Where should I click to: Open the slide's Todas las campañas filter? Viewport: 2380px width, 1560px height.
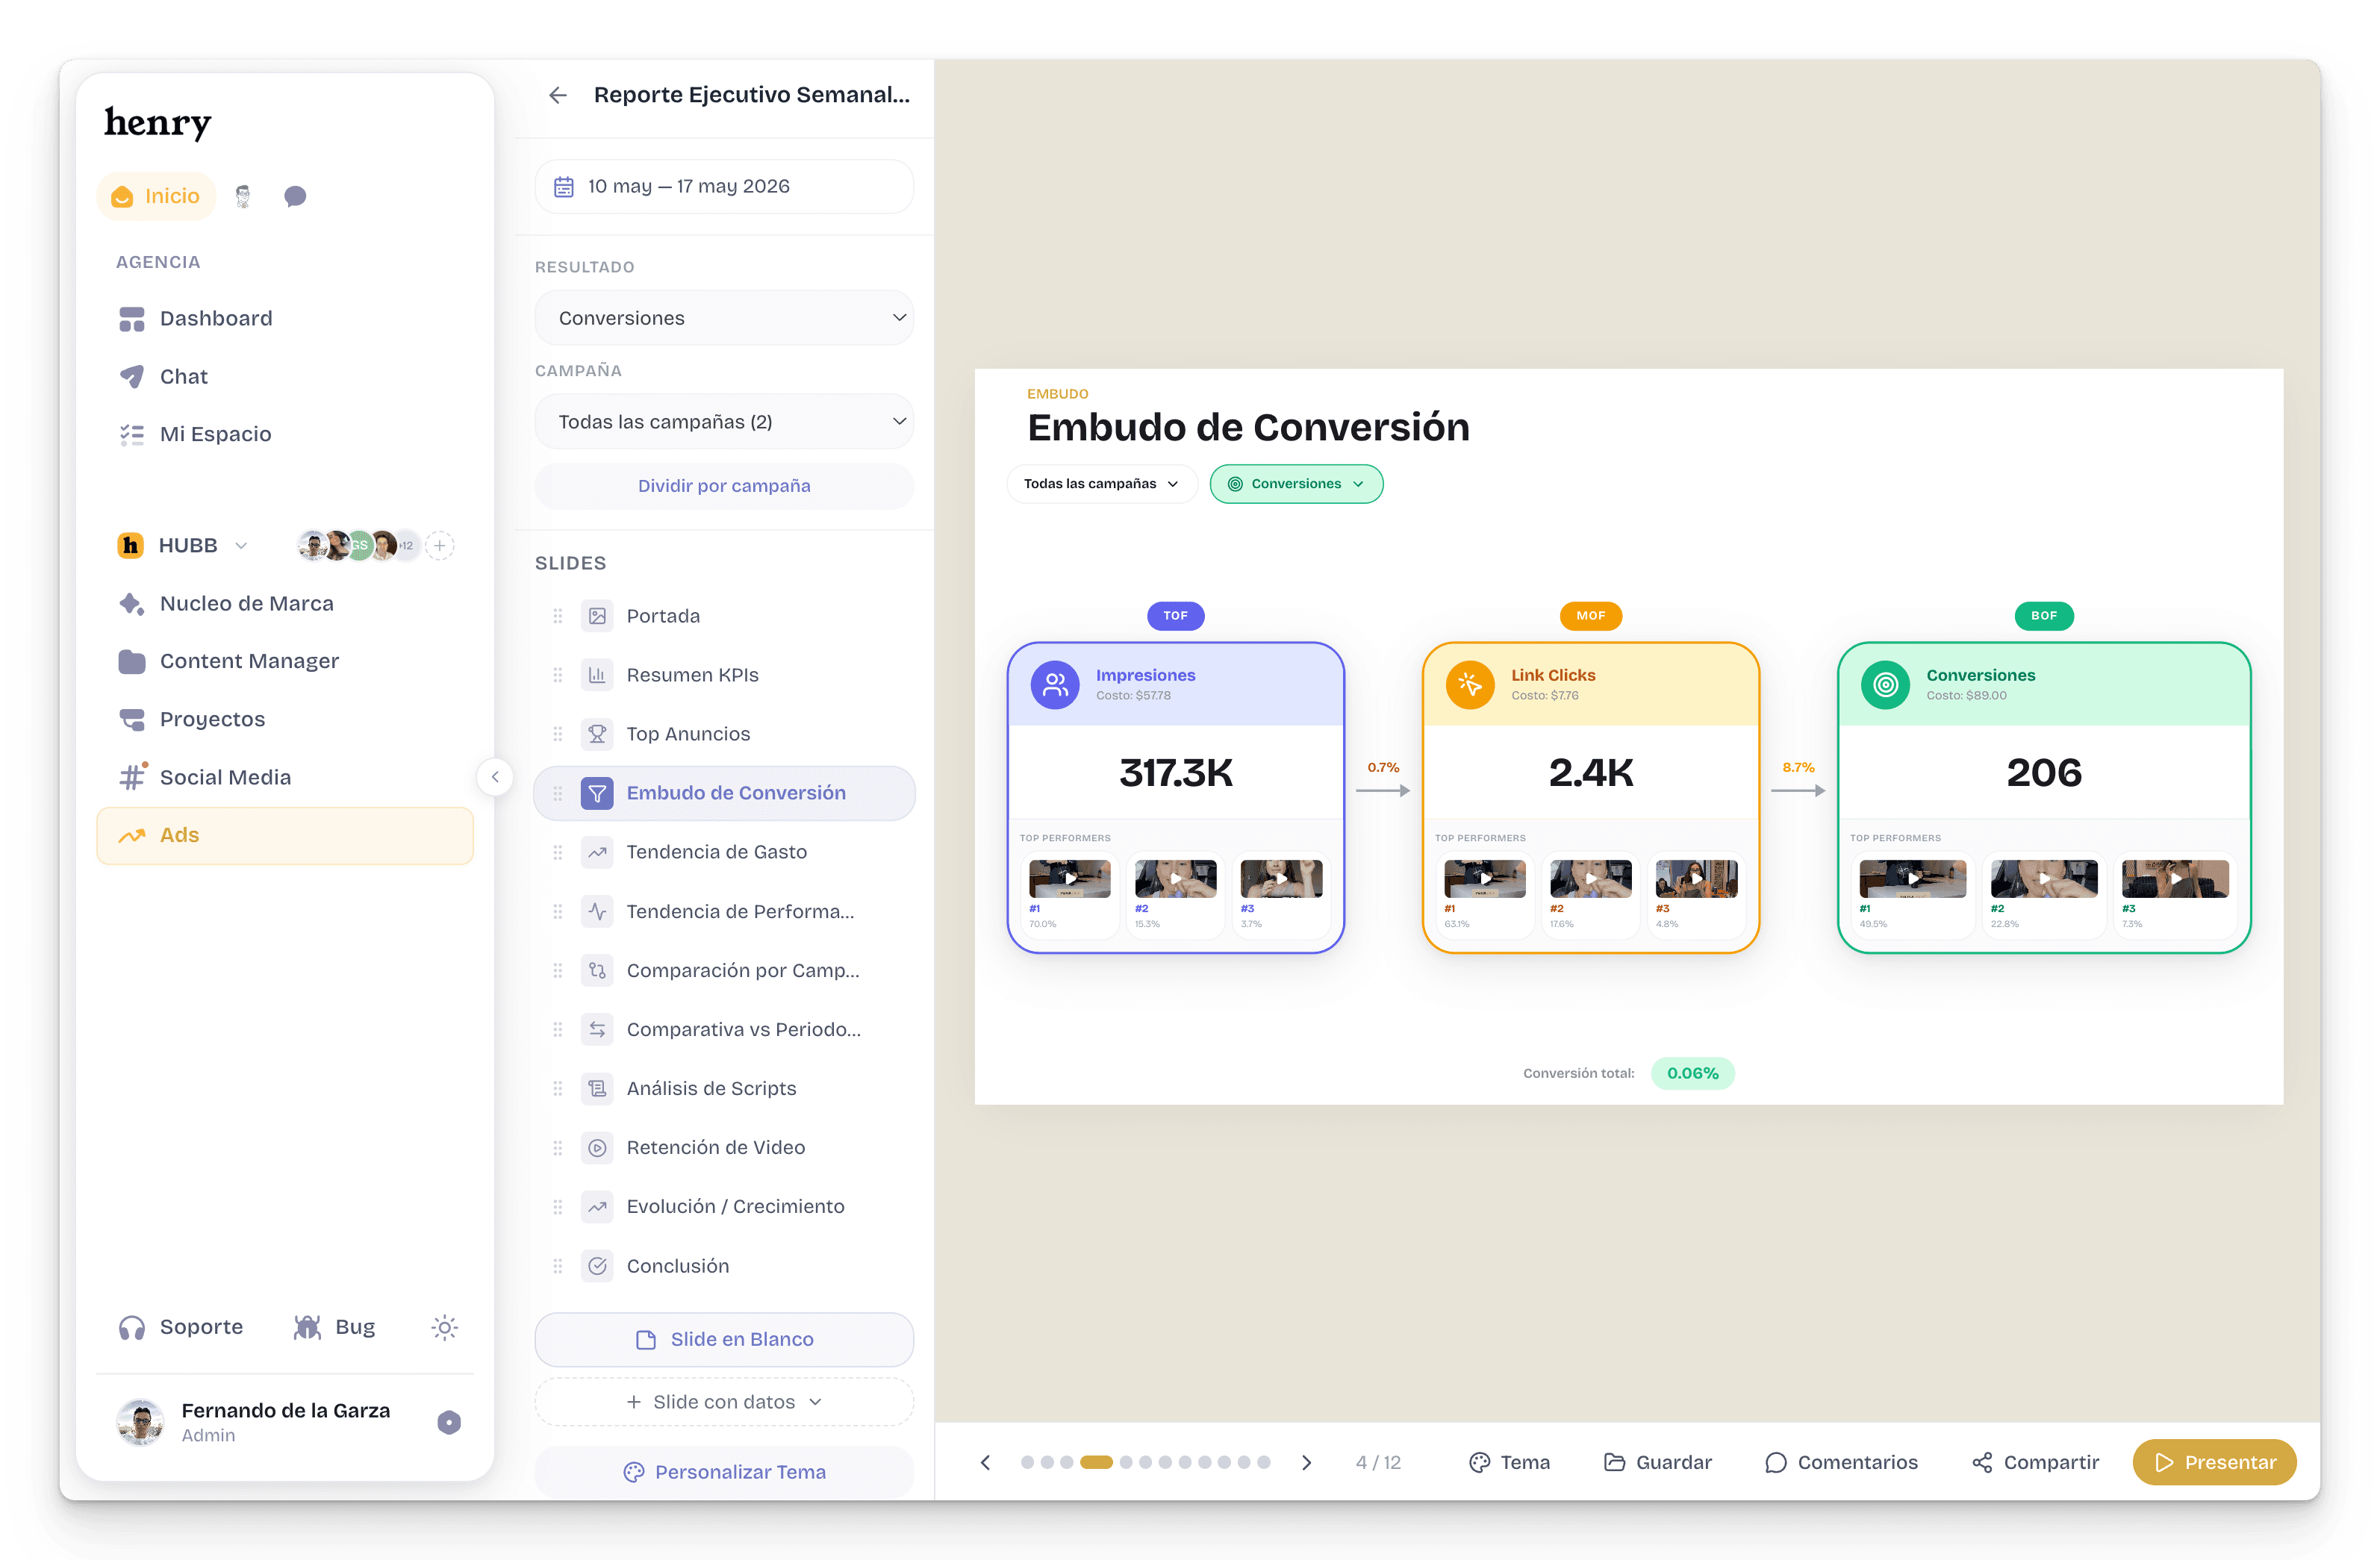point(1101,484)
